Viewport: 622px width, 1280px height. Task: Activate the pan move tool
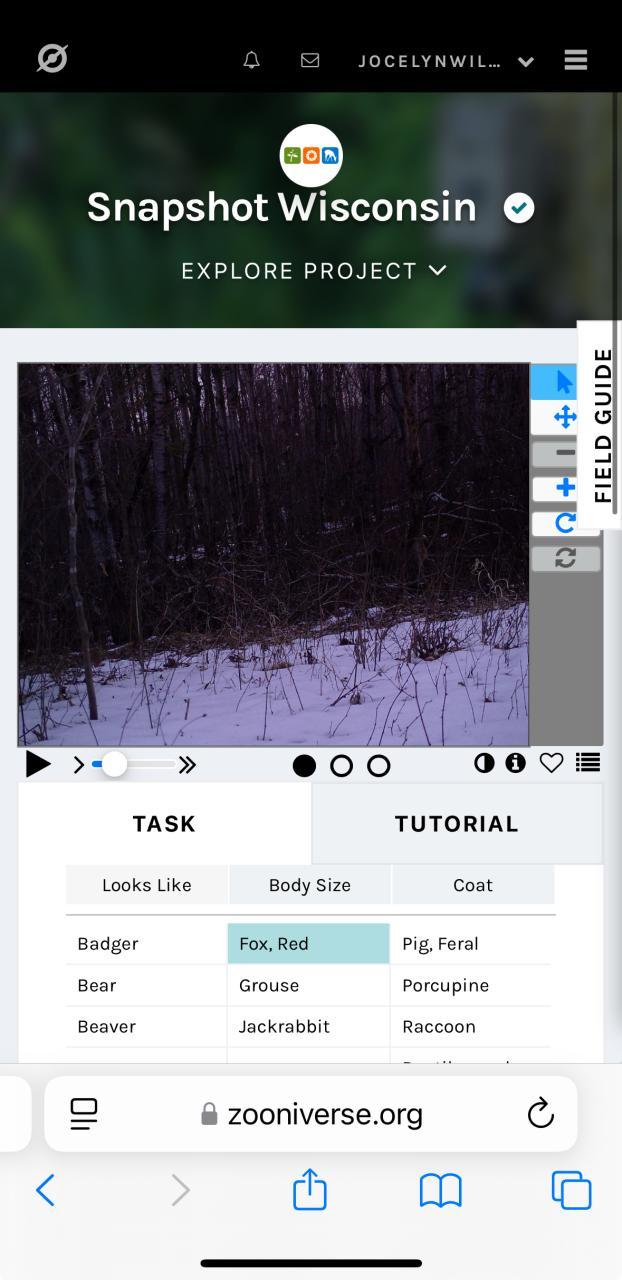[565, 417]
